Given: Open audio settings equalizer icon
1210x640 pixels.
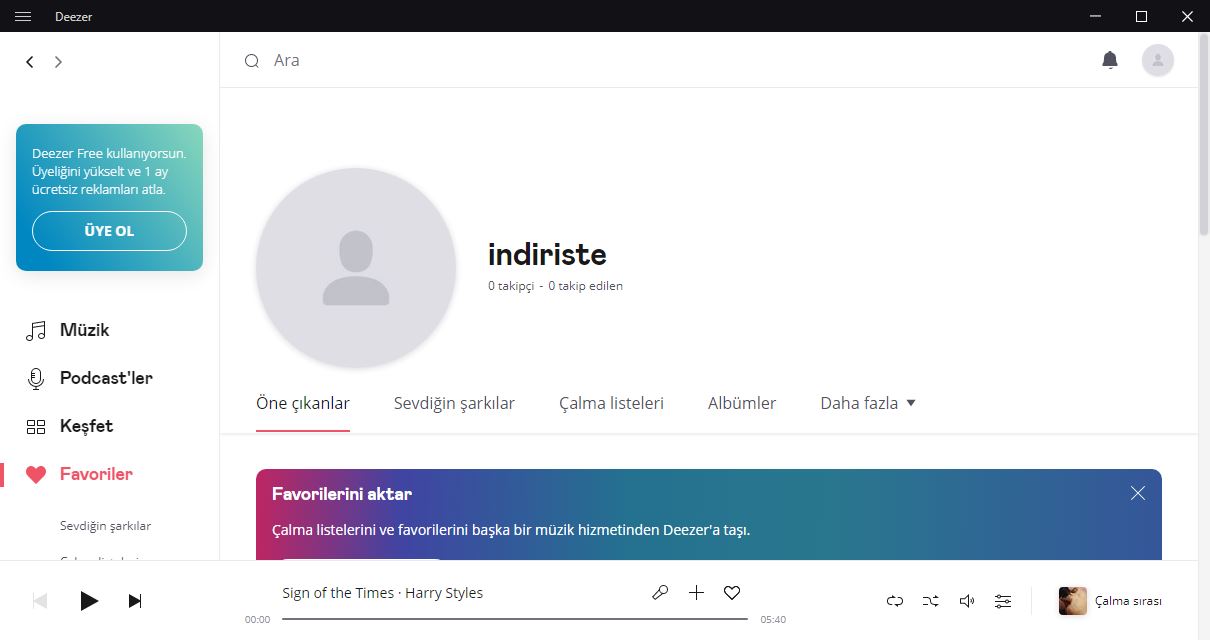Looking at the screenshot, I should tap(1003, 601).
